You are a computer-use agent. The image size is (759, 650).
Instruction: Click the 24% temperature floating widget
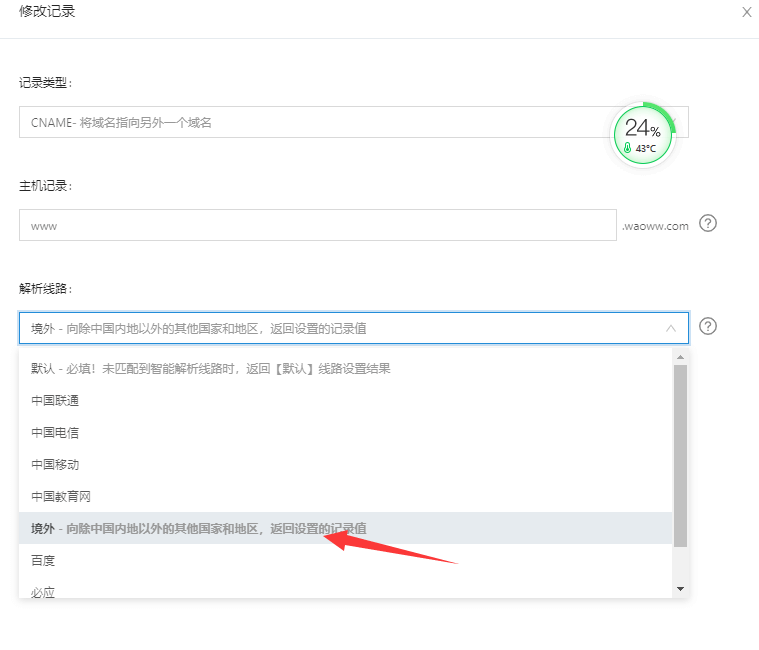(x=643, y=135)
